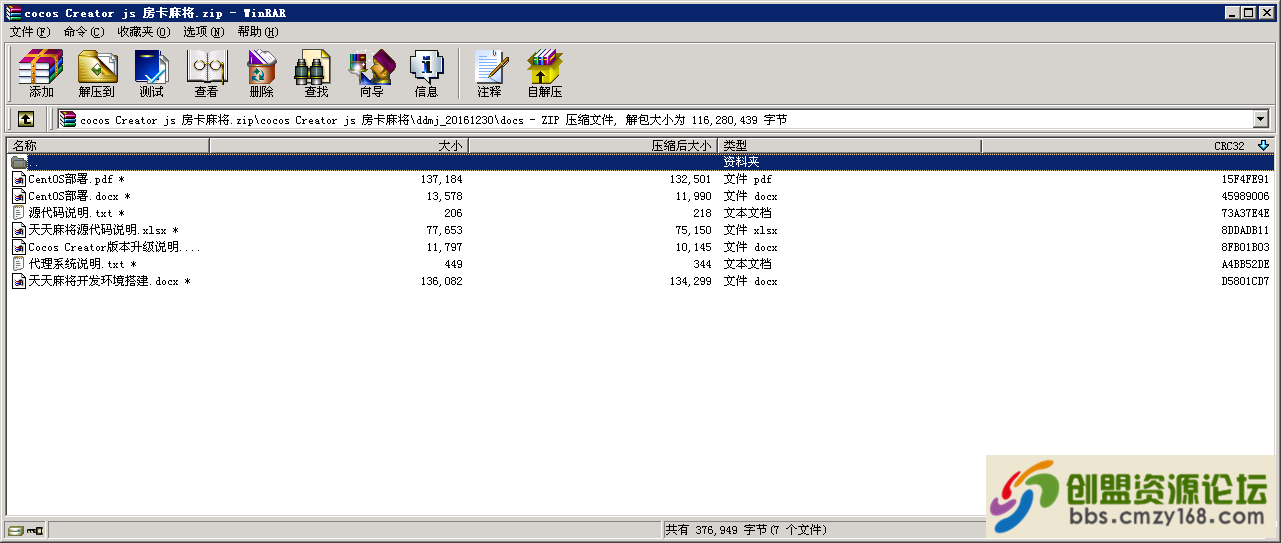Viewport: 1281px width, 543px height.
Task: Sort by 类型 column header
Action: tap(849, 146)
